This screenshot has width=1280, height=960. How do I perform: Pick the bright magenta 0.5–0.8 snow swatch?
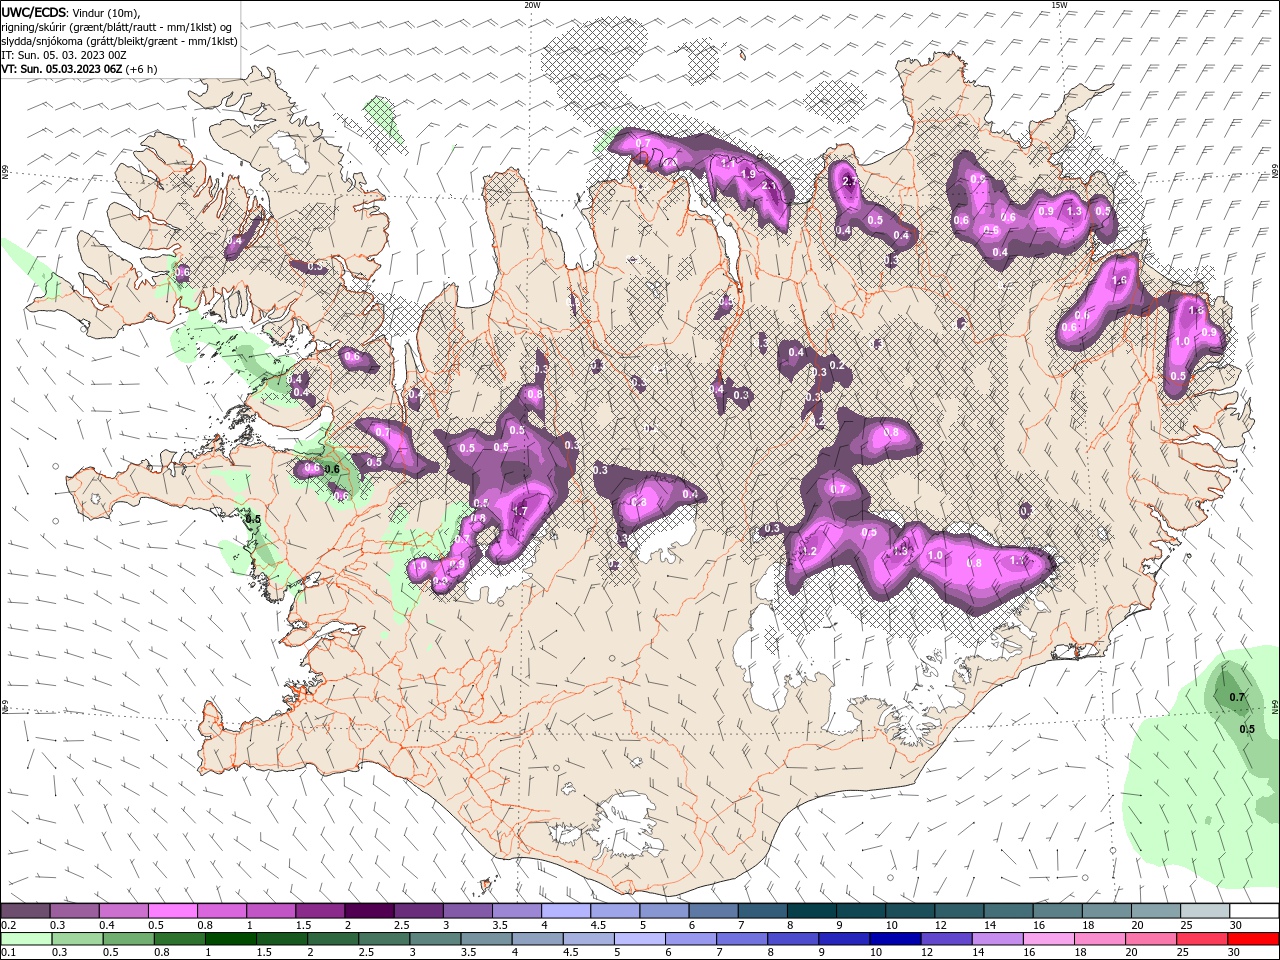[172, 911]
